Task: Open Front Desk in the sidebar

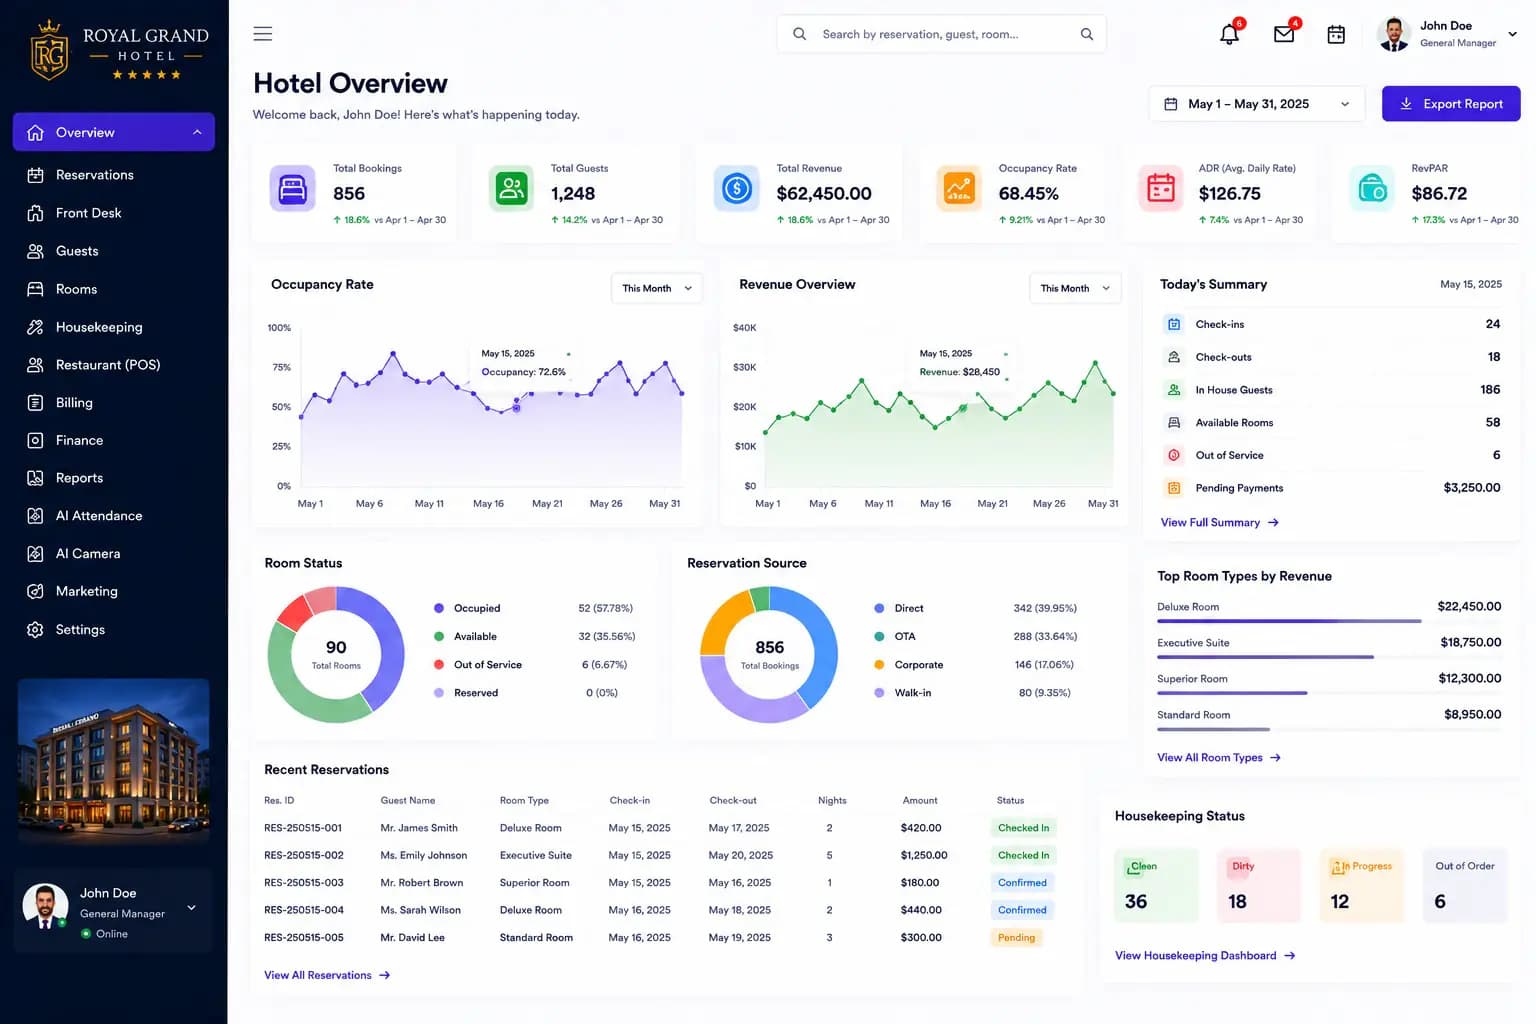Action: 114,213
